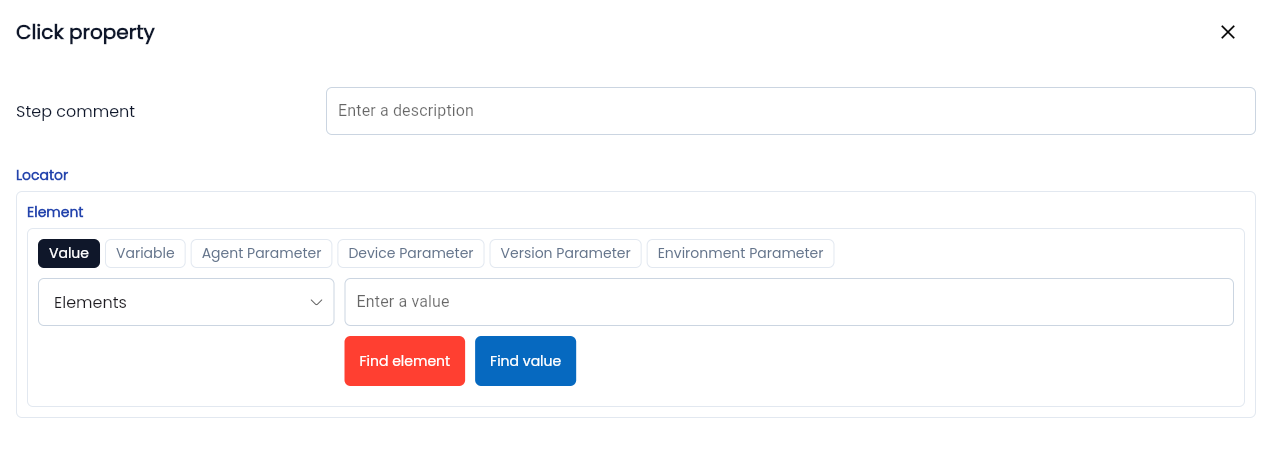The height and width of the screenshot is (449, 1268).
Task: Click the chevron arrow in Elements dropdown
Action: [317, 302]
